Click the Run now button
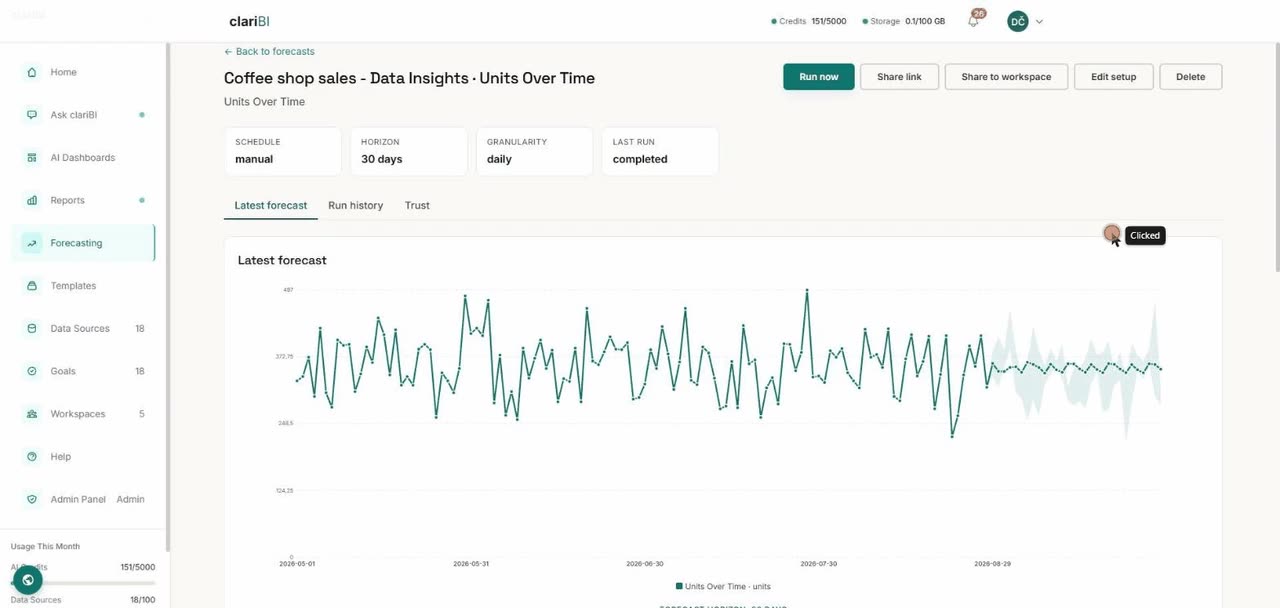 pyautogui.click(x=819, y=77)
